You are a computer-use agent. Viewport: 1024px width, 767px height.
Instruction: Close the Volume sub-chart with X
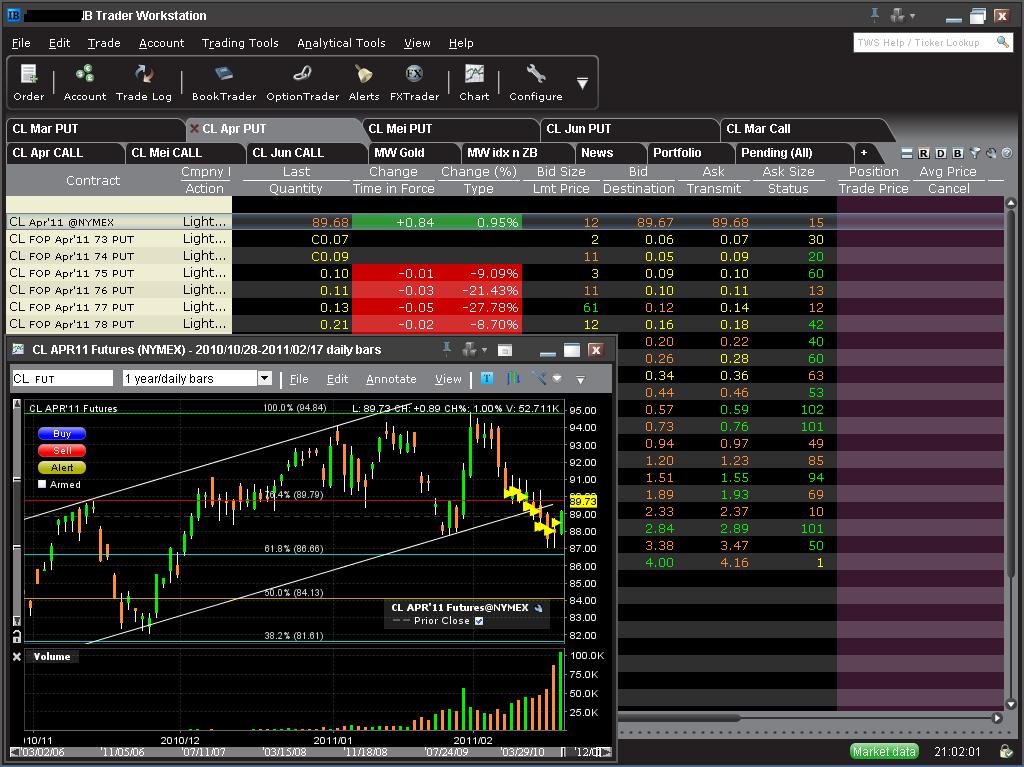17,657
